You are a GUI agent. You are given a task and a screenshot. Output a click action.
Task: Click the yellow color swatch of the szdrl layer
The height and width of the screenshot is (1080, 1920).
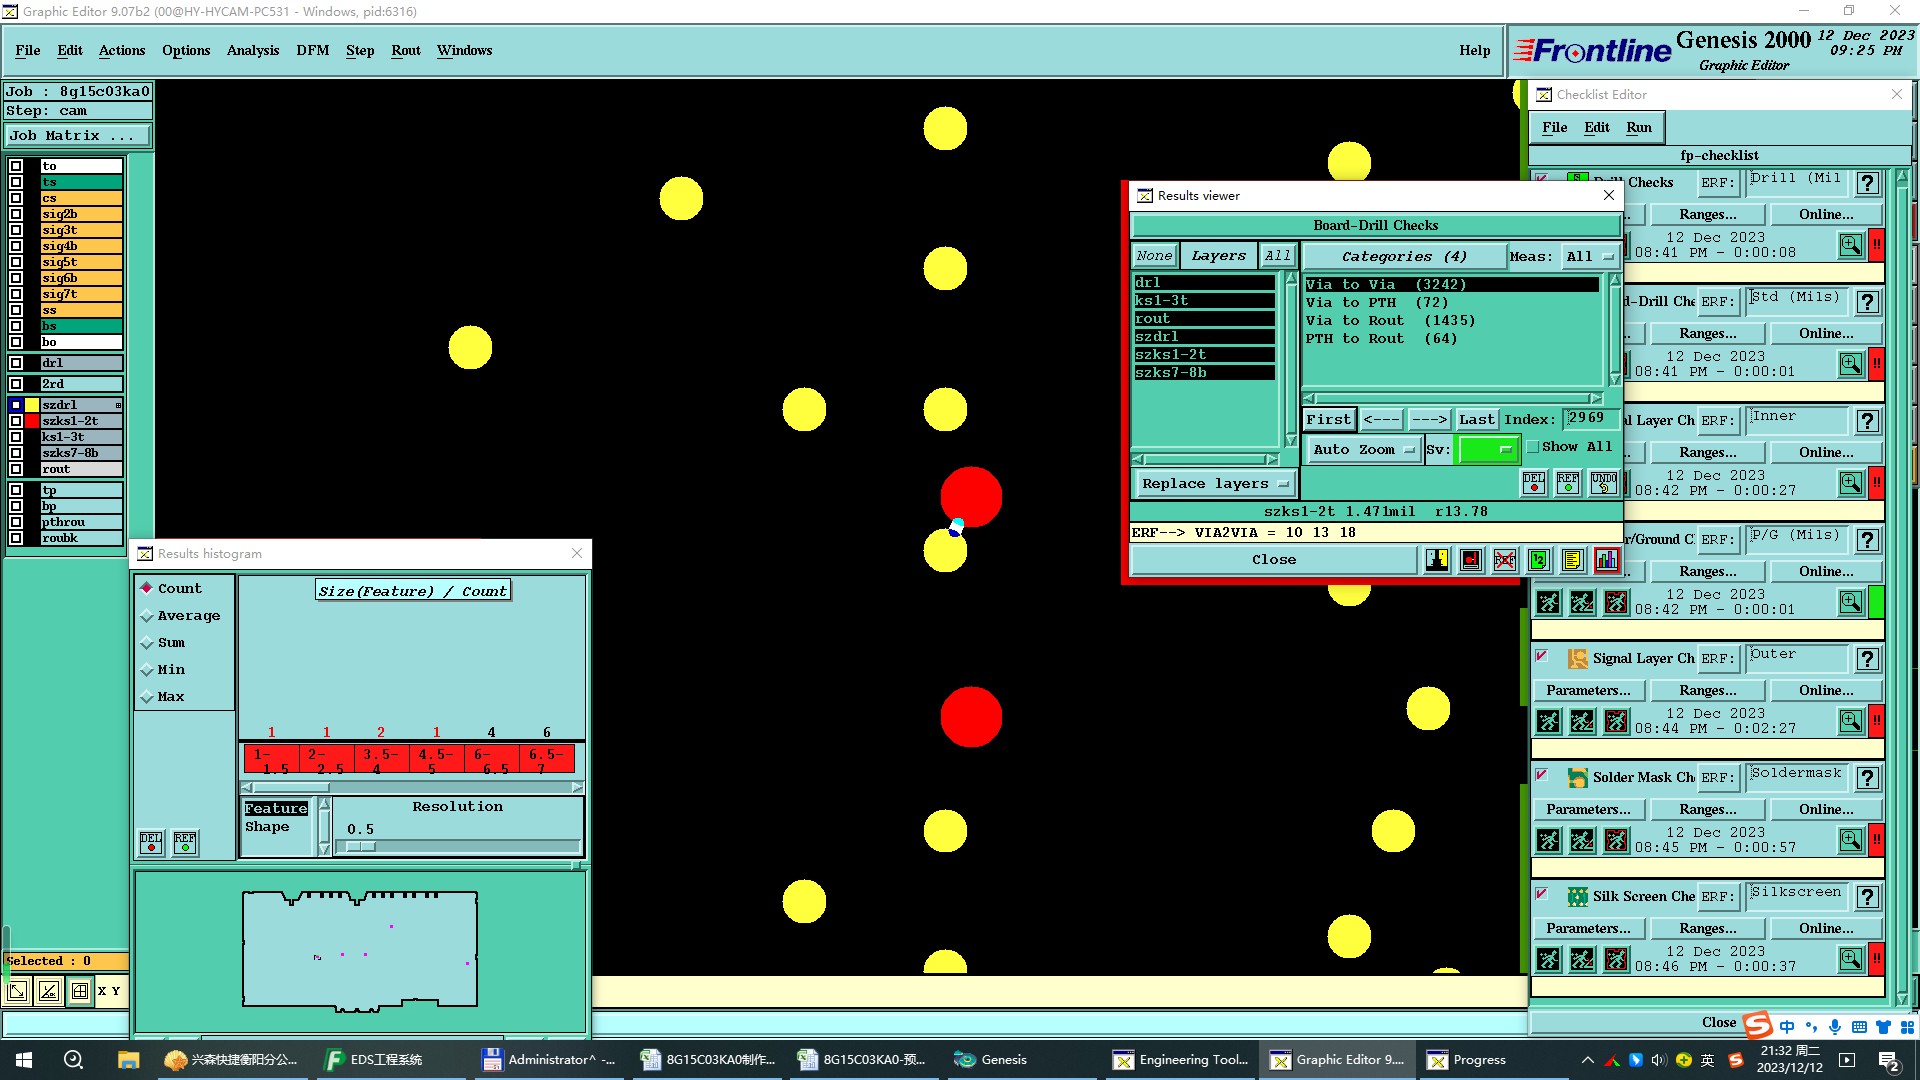[33, 405]
